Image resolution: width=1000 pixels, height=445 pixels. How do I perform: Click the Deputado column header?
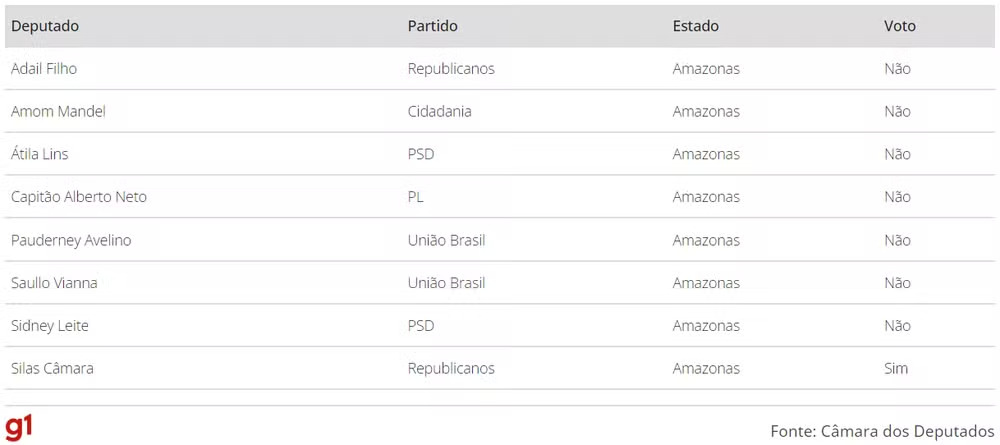tap(45, 26)
